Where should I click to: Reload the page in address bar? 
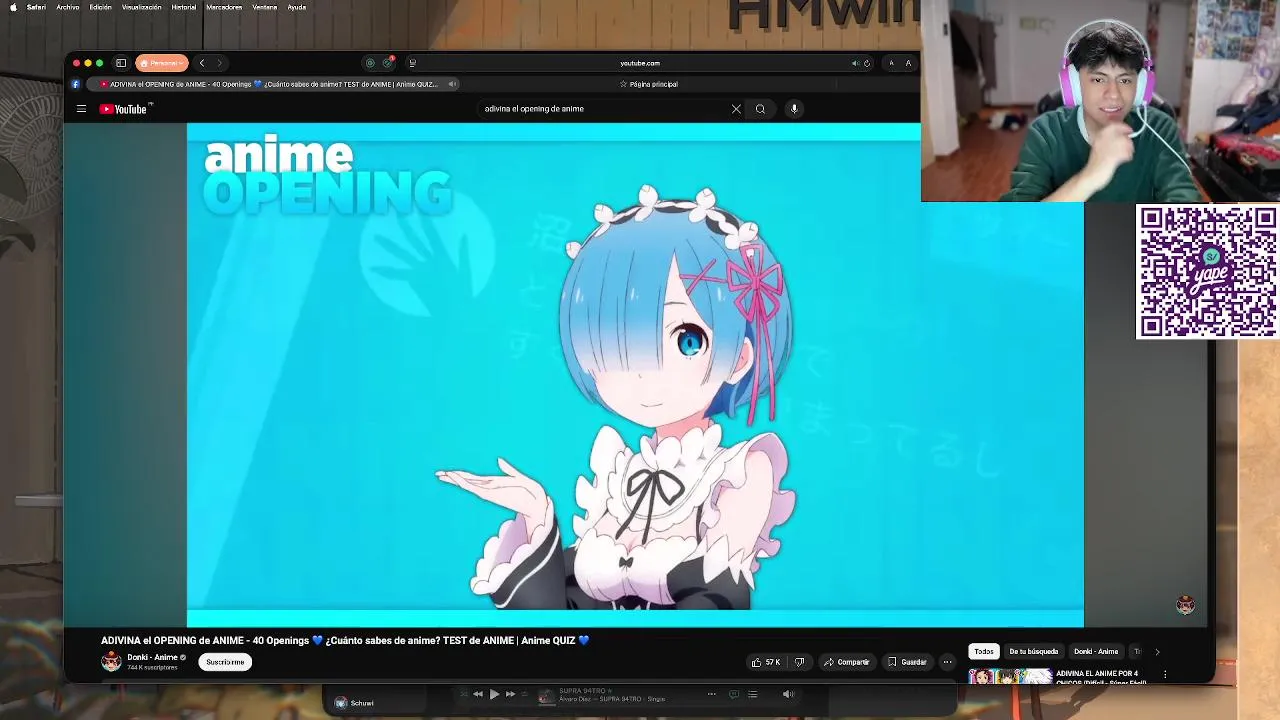pyautogui.click(x=867, y=63)
